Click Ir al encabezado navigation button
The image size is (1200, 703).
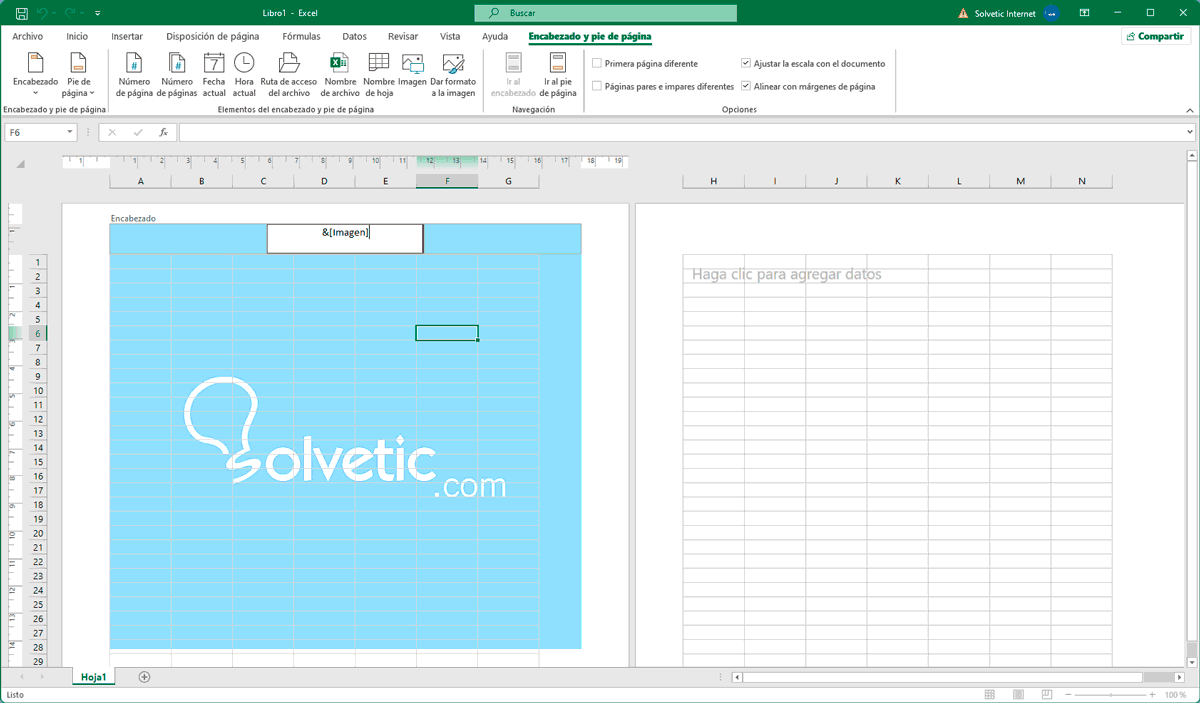click(513, 75)
